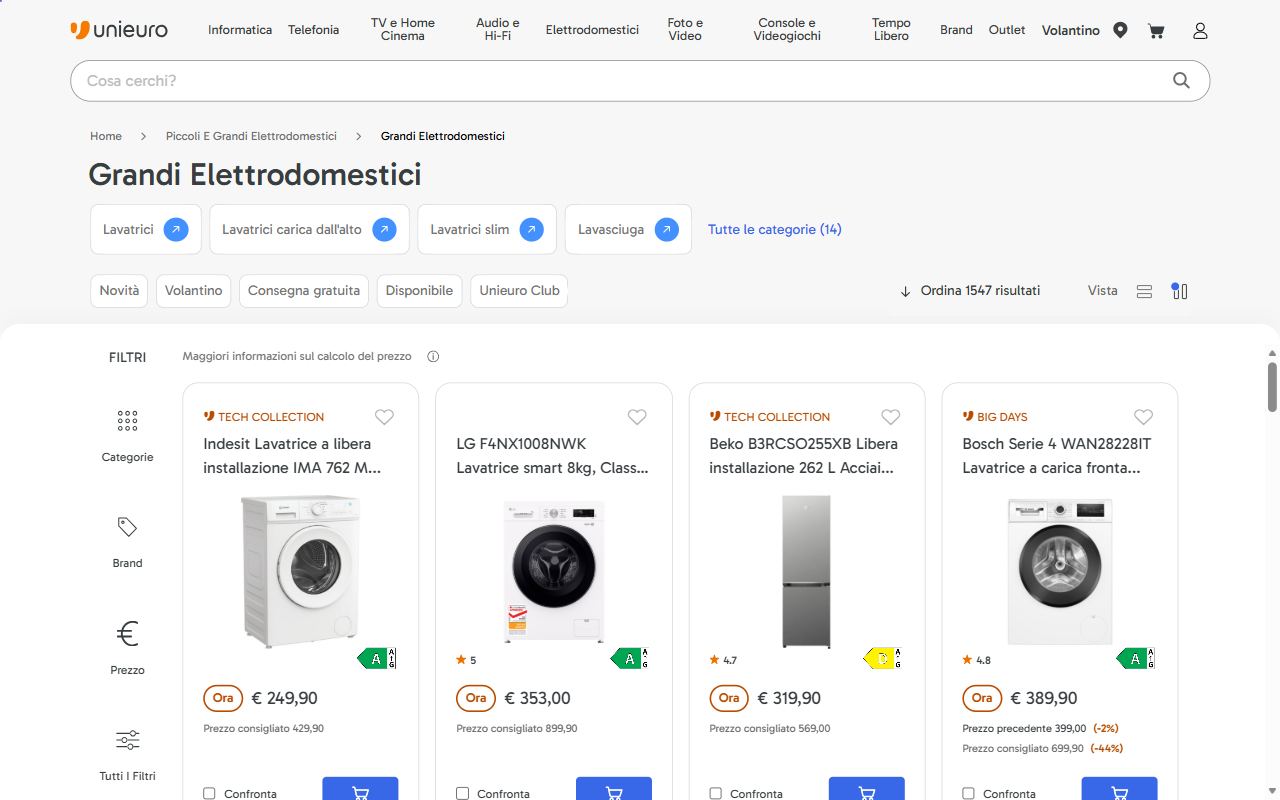The height and width of the screenshot is (800, 1280).
Task: Check Confronta for Beko B3RCSO255XB
Action: click(x=715, y=794)
